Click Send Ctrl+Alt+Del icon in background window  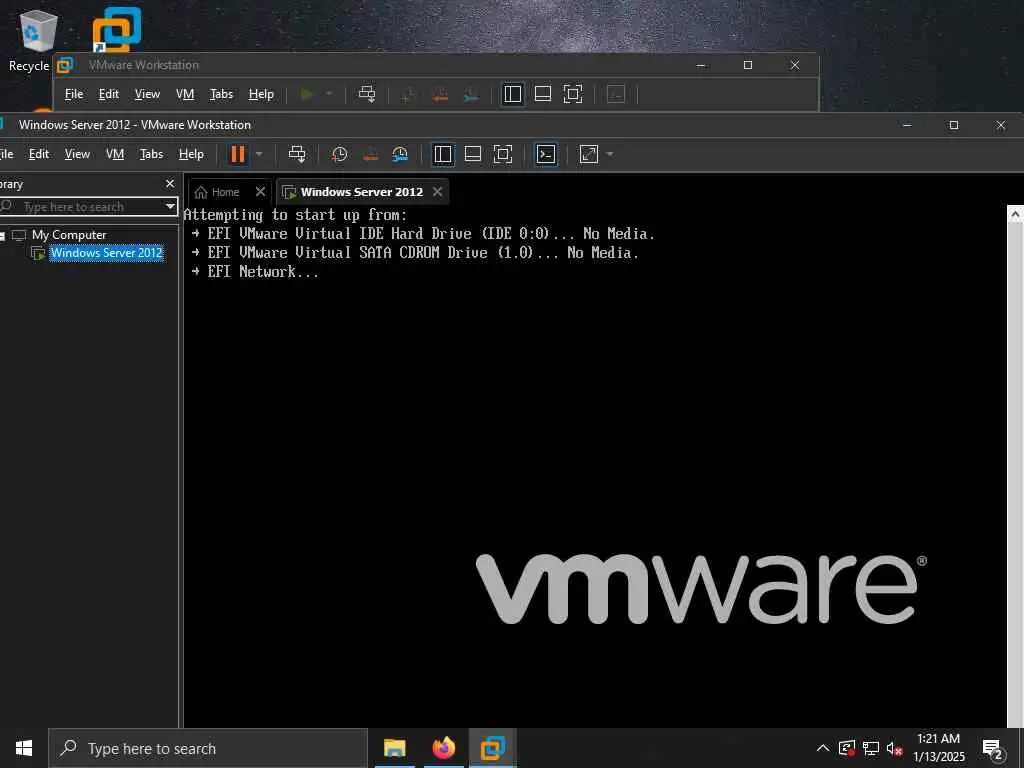pos(367,94)
